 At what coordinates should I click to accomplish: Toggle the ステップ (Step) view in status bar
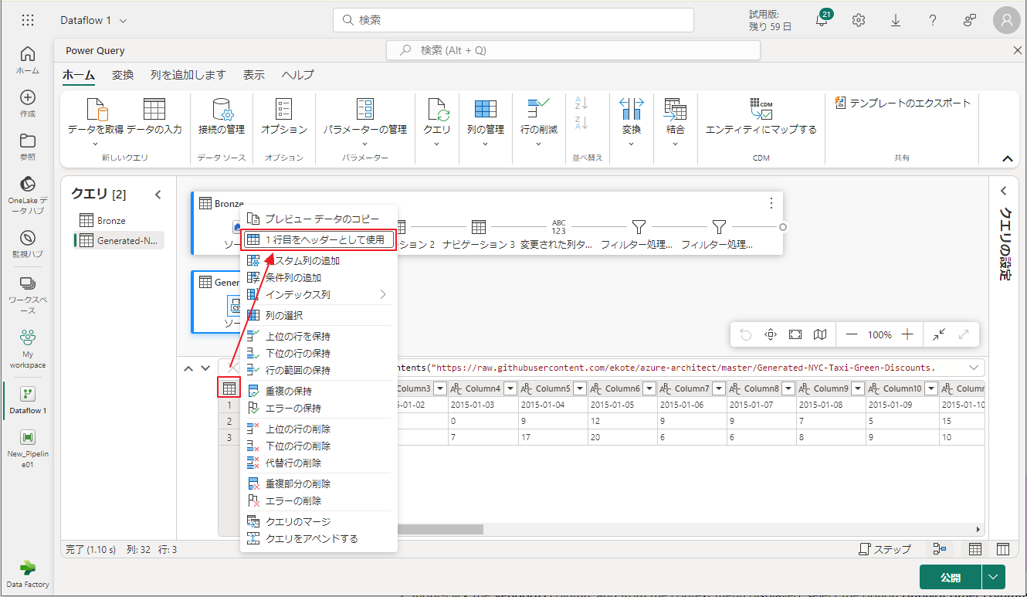[885, 549]
